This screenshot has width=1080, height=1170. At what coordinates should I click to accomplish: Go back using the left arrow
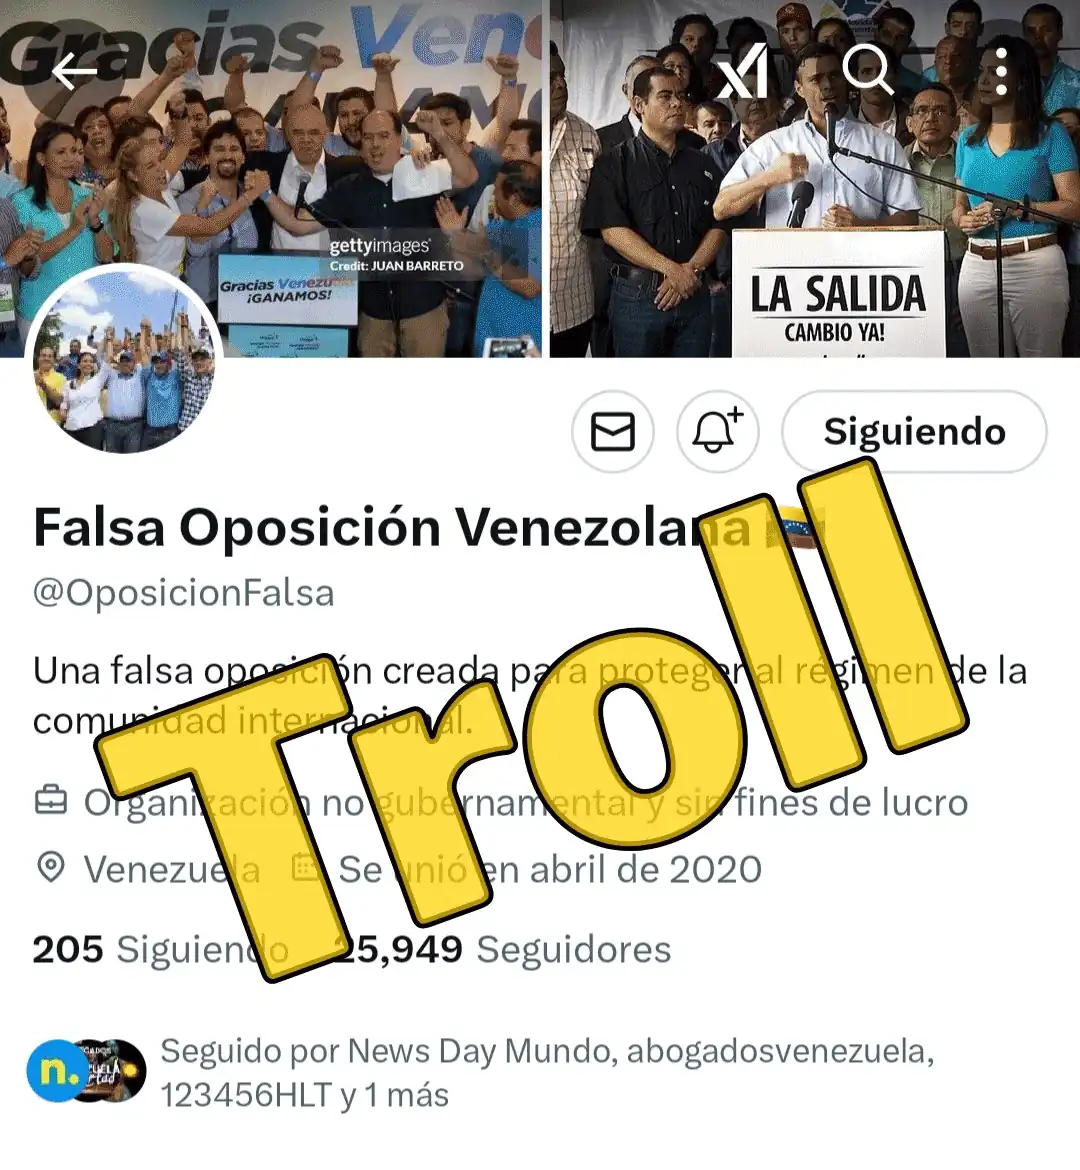tap(75, 72)
